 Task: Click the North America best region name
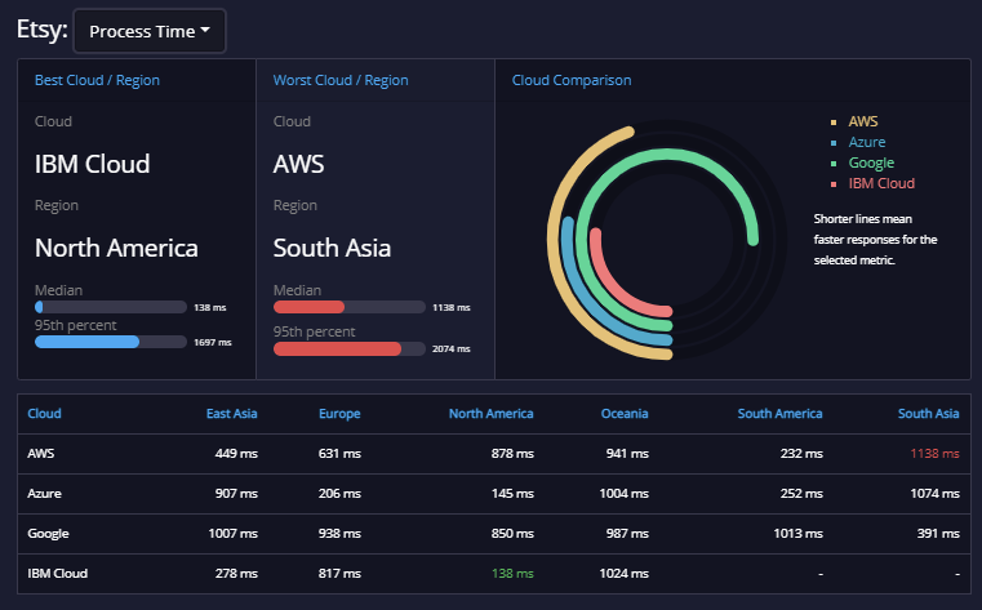116,248
